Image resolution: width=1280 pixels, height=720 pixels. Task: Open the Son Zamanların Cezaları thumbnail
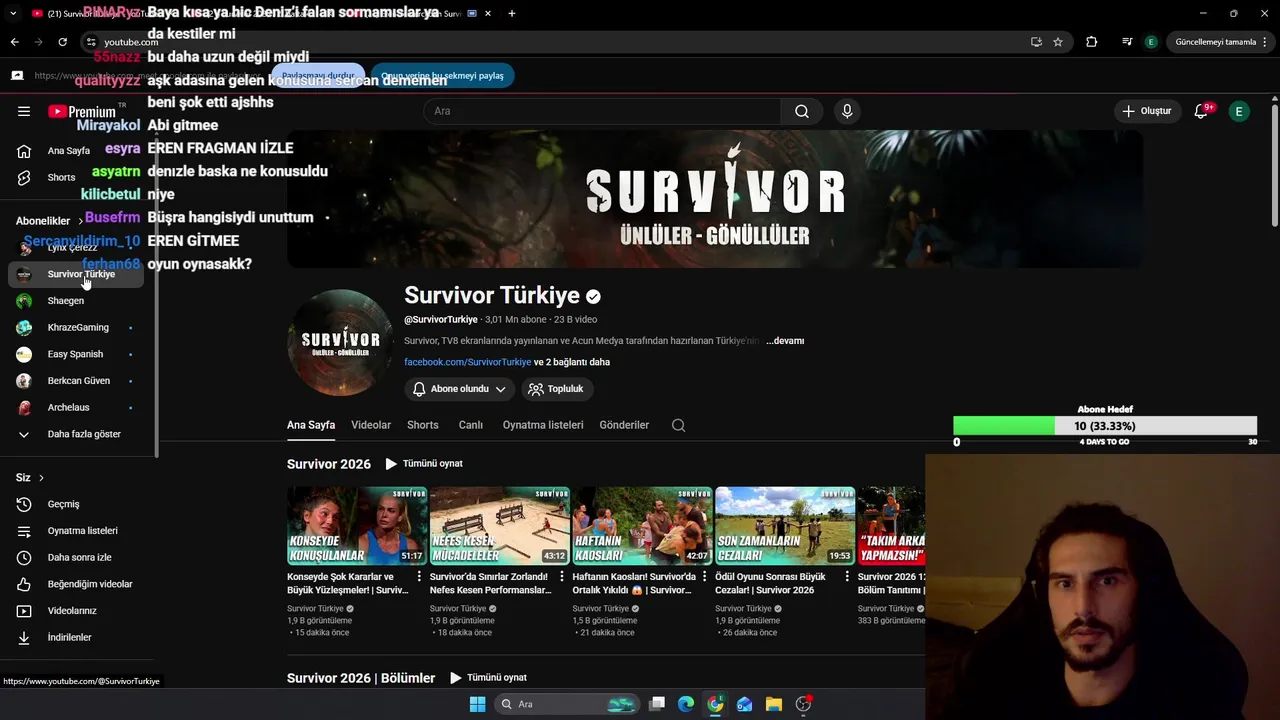[785, 526]
